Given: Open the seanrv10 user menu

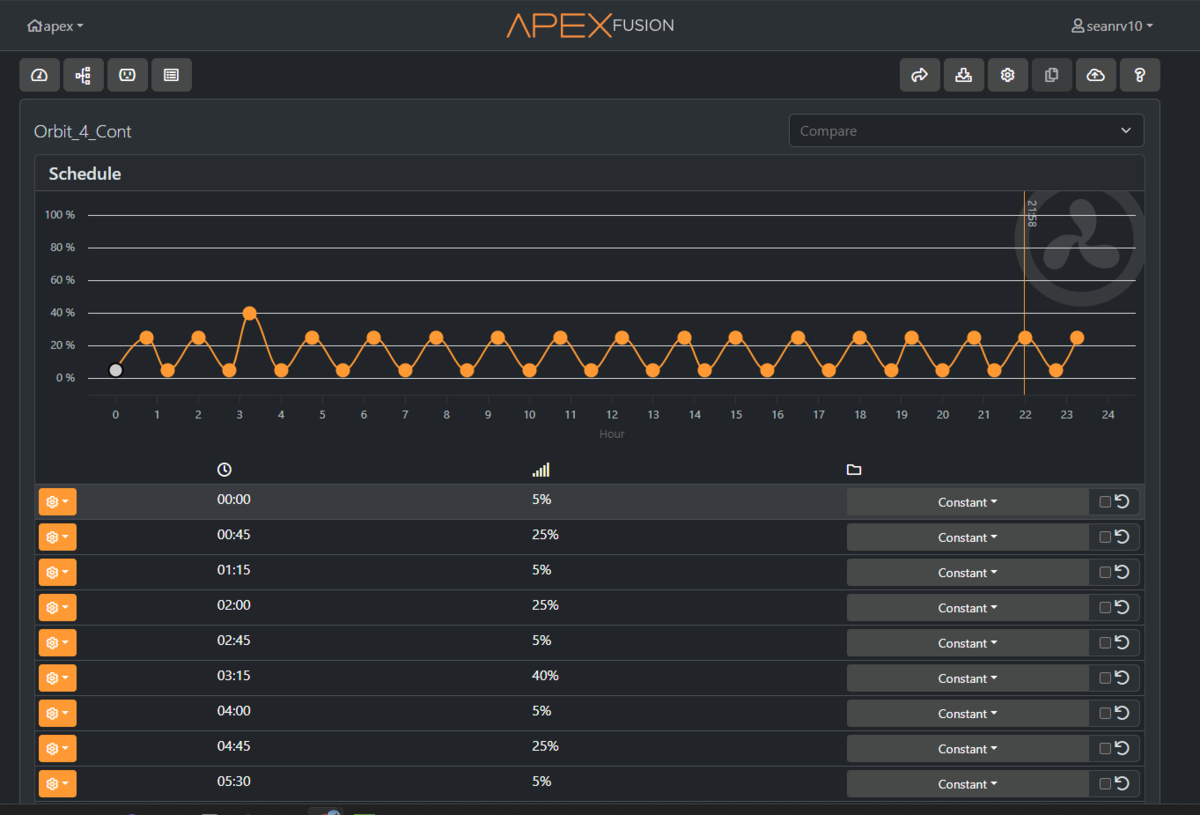Looking at the screenshot, I should click(x=1111, y=26).
